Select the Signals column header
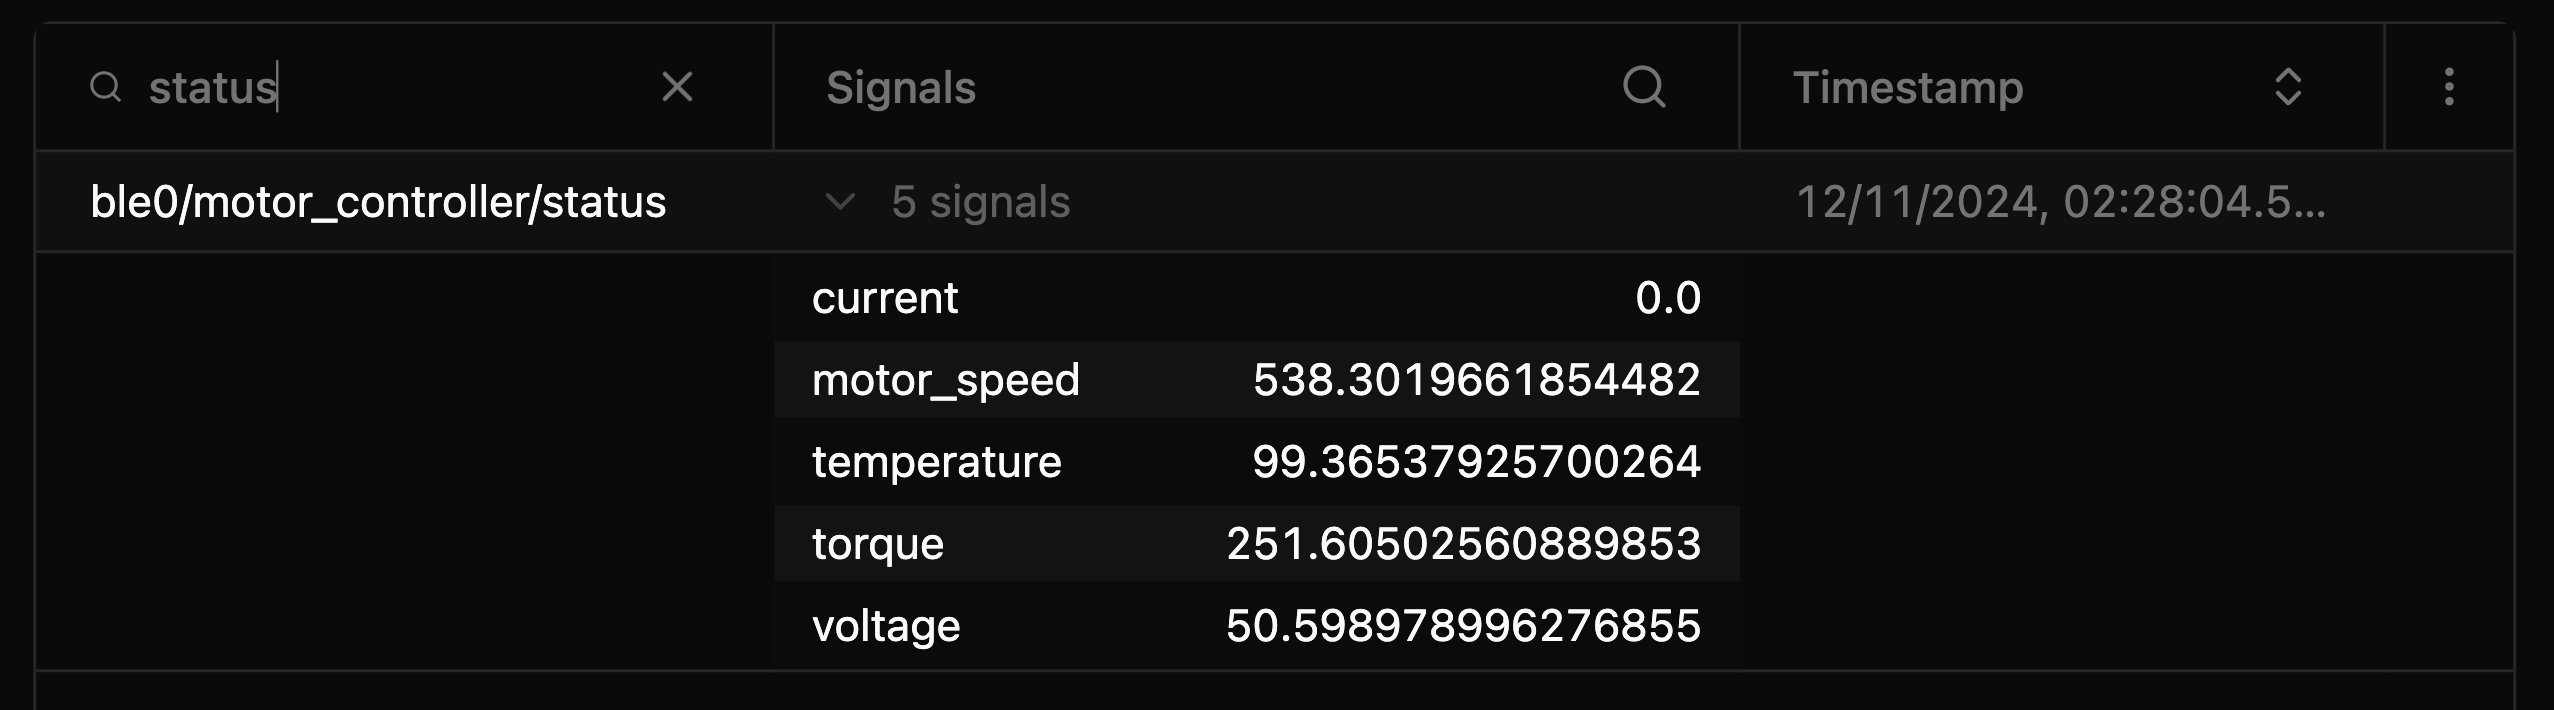The height and width of the screenshot is (710, 2554). pyautogui.click(x=901, y=88)
